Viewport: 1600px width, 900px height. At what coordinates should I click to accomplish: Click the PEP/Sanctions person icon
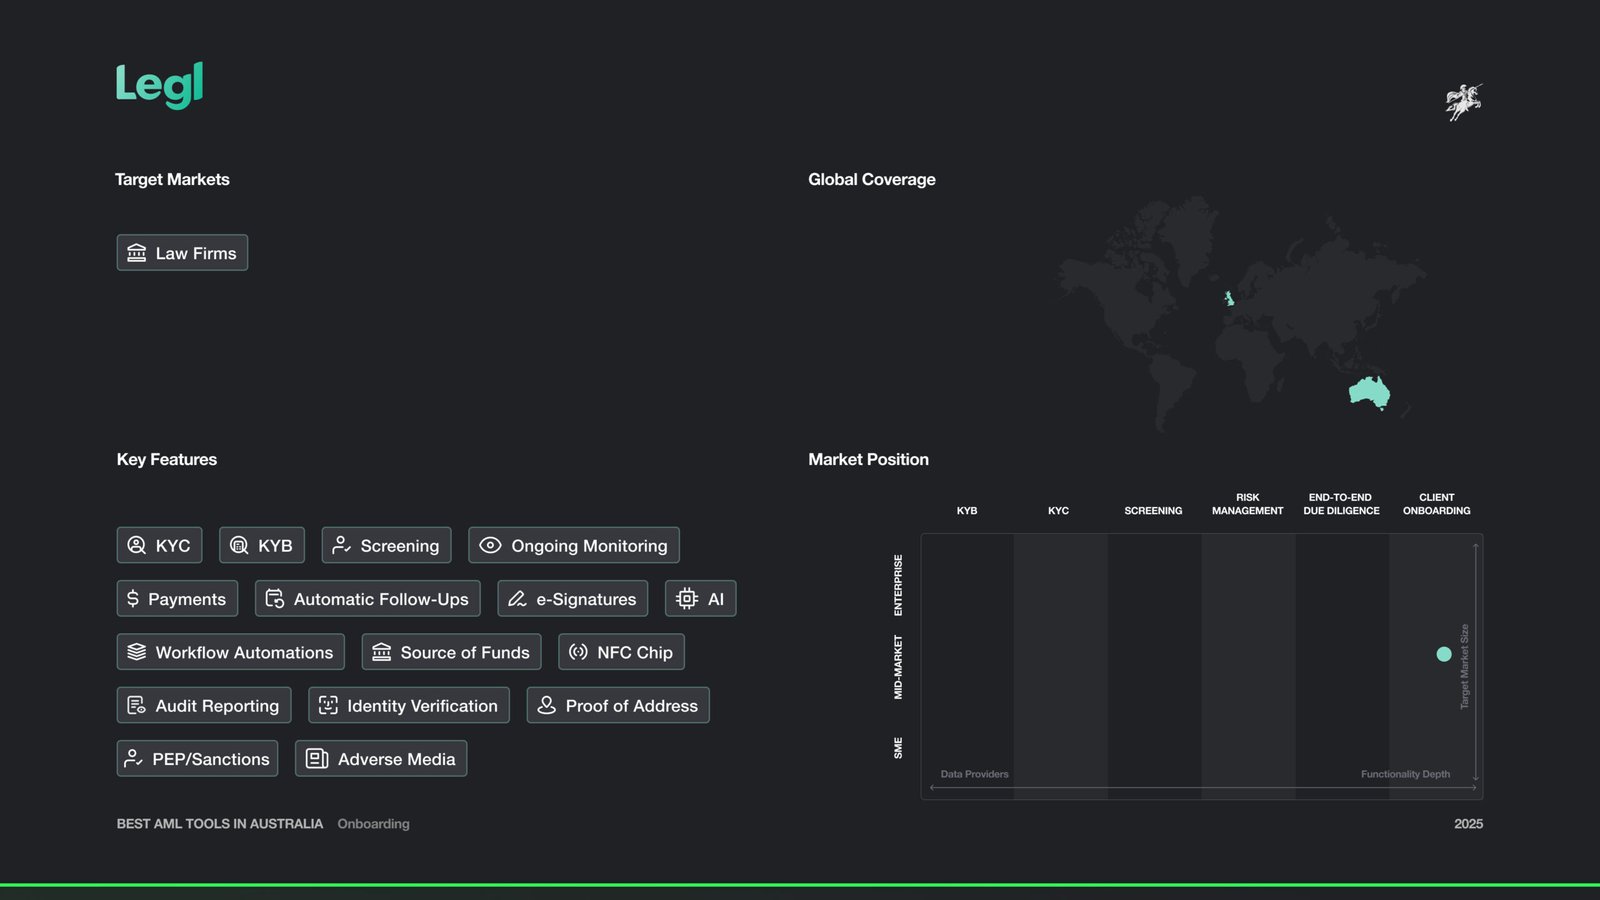(x=133, y=759)
